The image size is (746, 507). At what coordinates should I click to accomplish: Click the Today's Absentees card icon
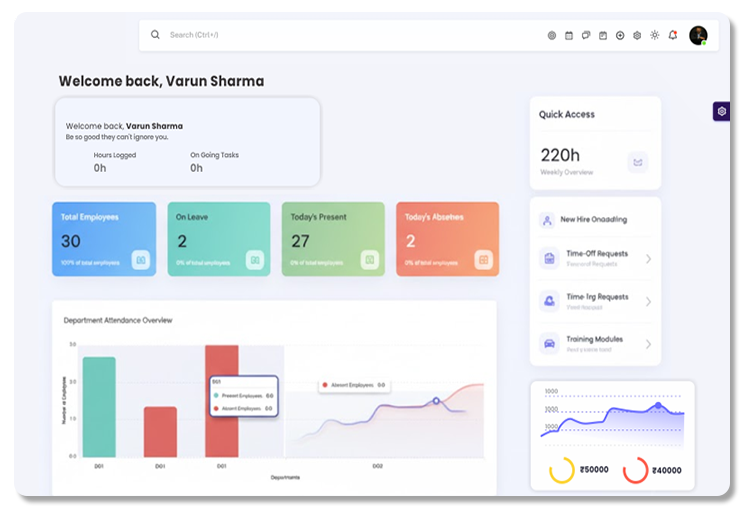tap(483, 260)
